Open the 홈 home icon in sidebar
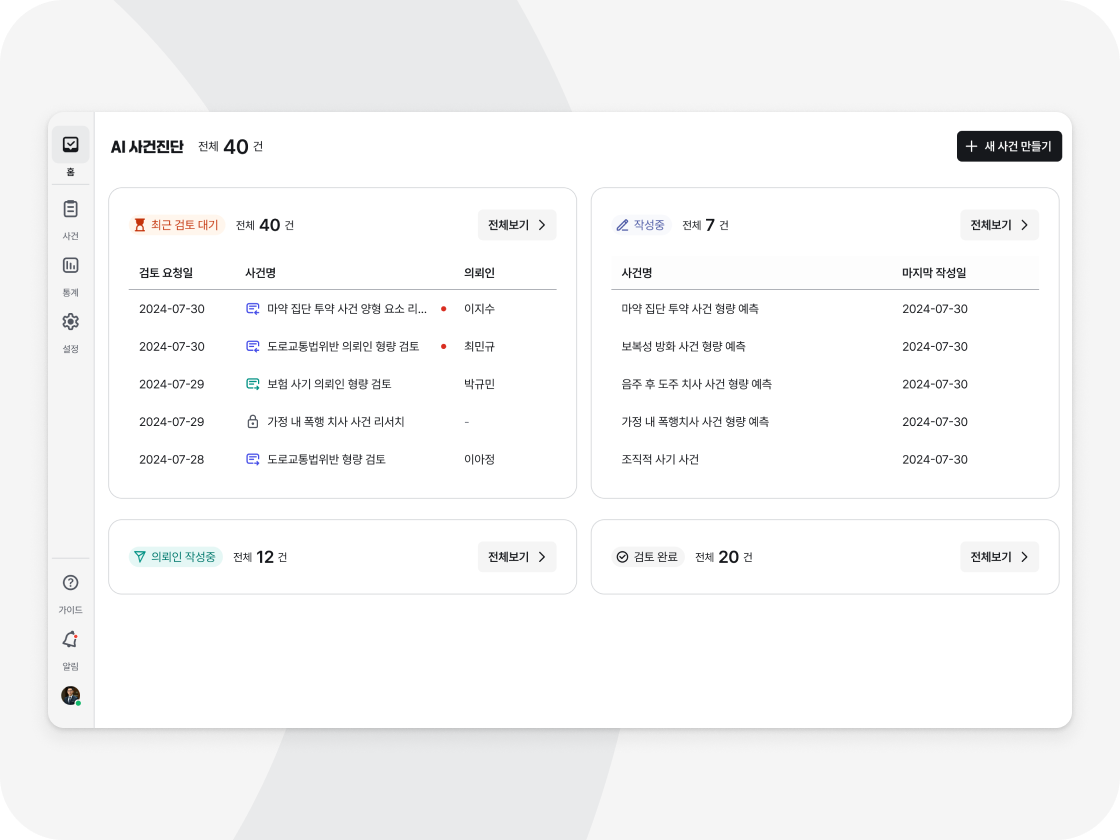Image resolution: width=1120 pixels, height=840 pixels. tap(71, 145)
